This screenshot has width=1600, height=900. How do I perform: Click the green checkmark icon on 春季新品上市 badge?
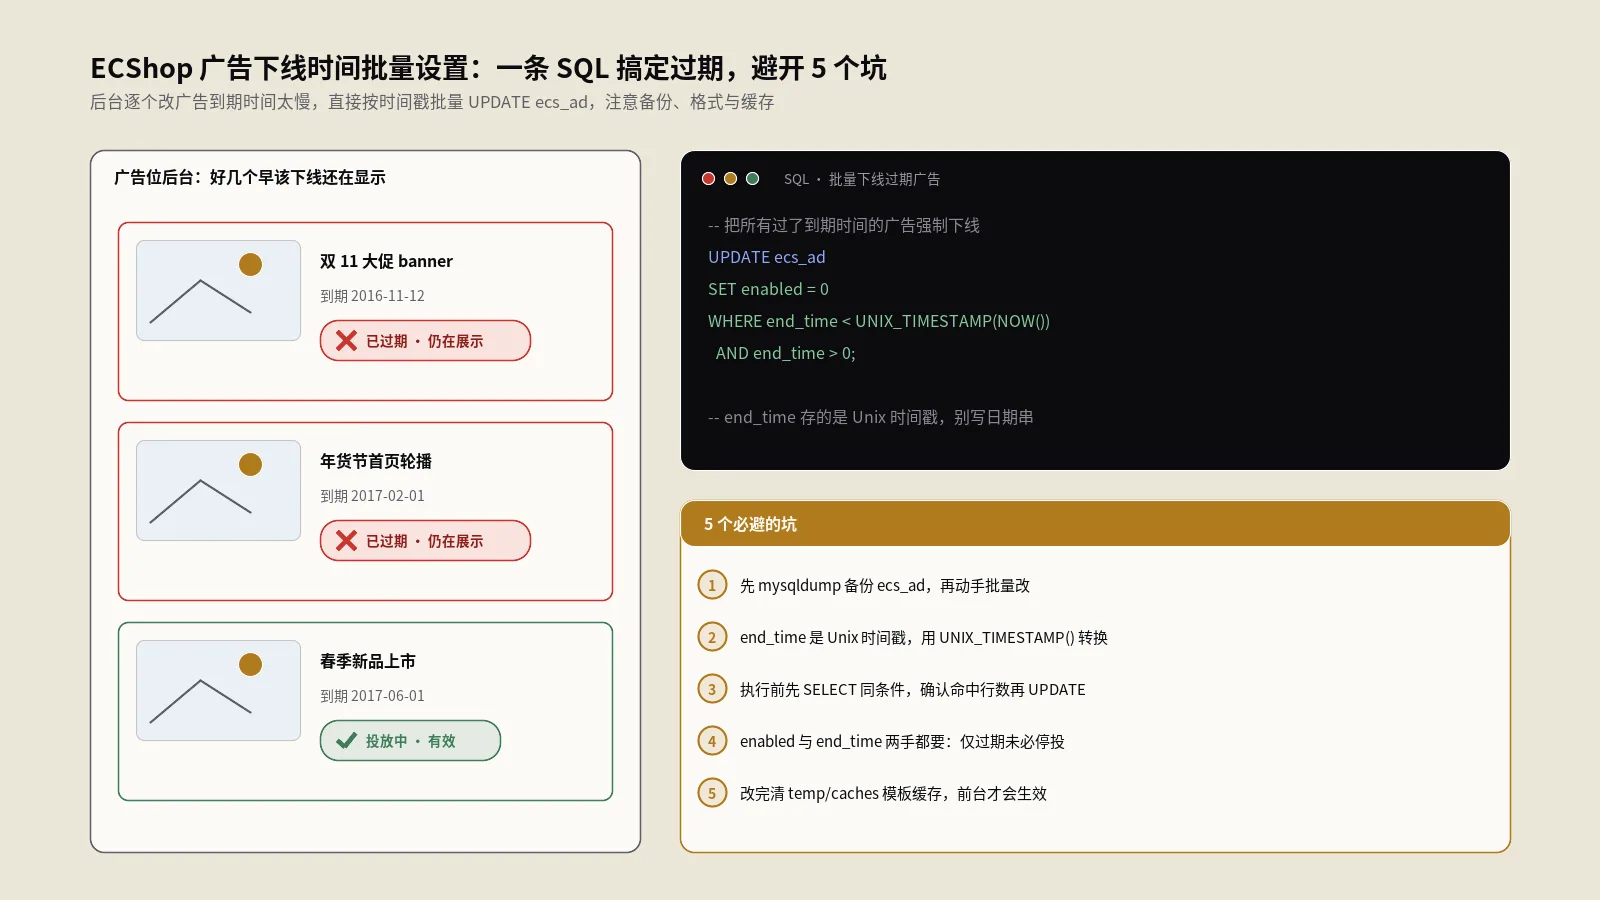pos(346,741)
